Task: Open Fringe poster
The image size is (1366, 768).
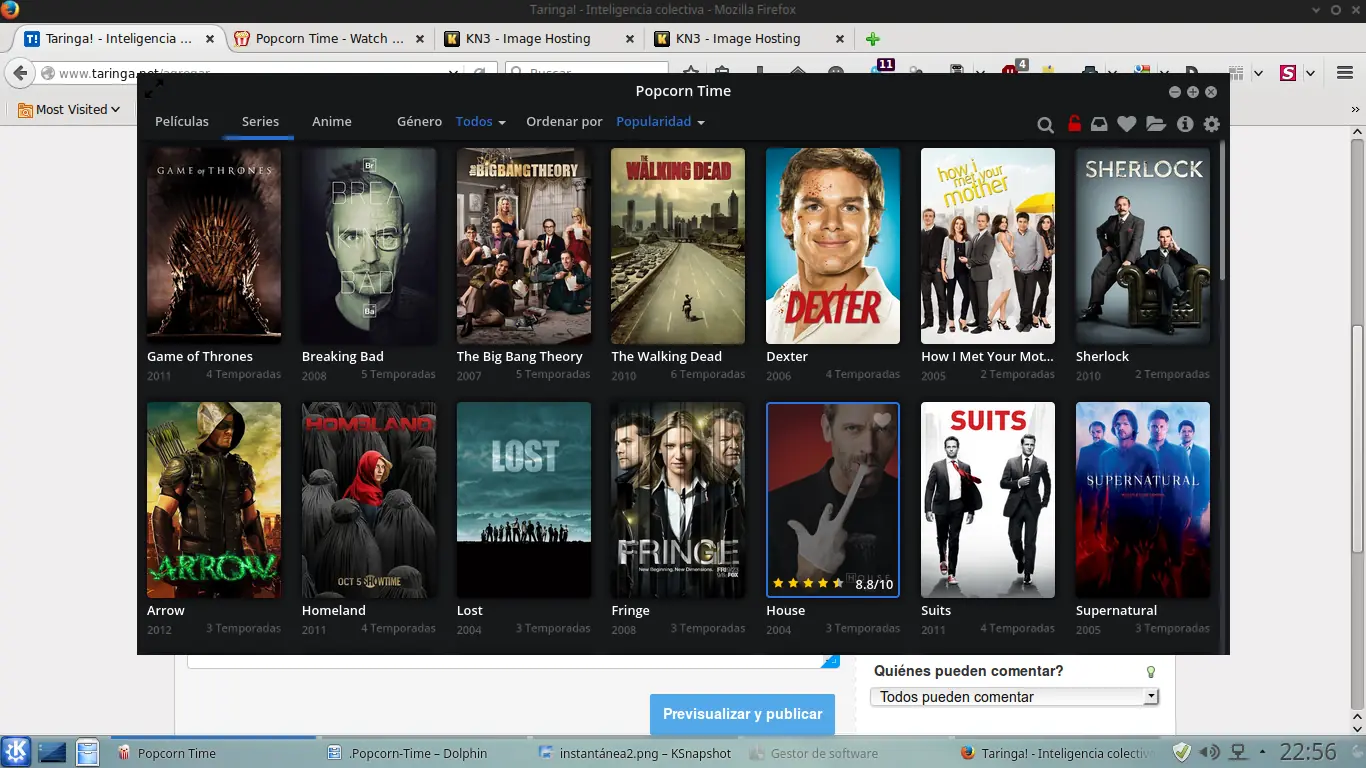Action: 678,500
